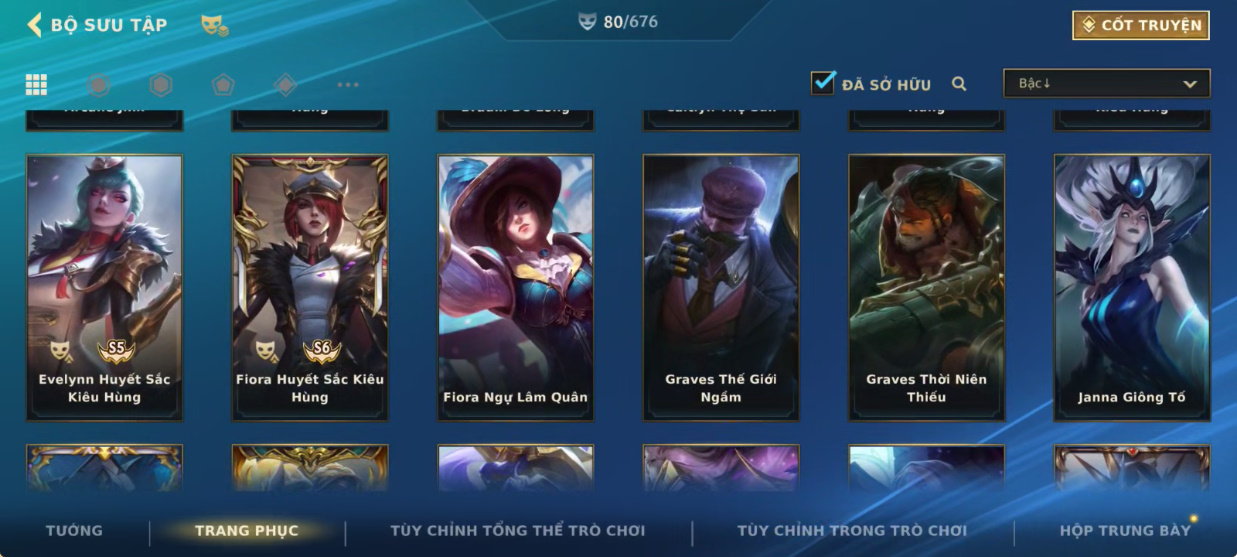This screenshot has height=557, width=1237.
Task: Go back using the Bộ Sưu Tập arrow
Action: [x=34, y=25]
